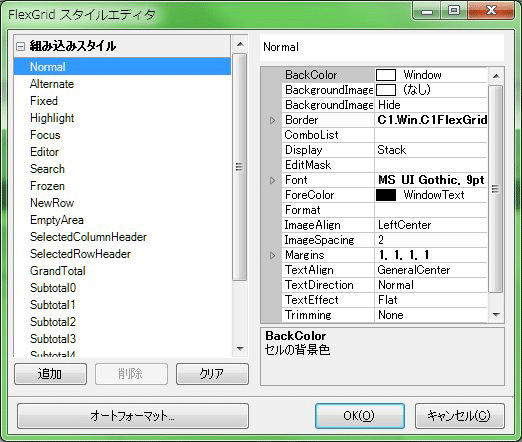Click the ImageSpacing value 2
The width and height of the screenshot is (522, 442).
(431, 240)
